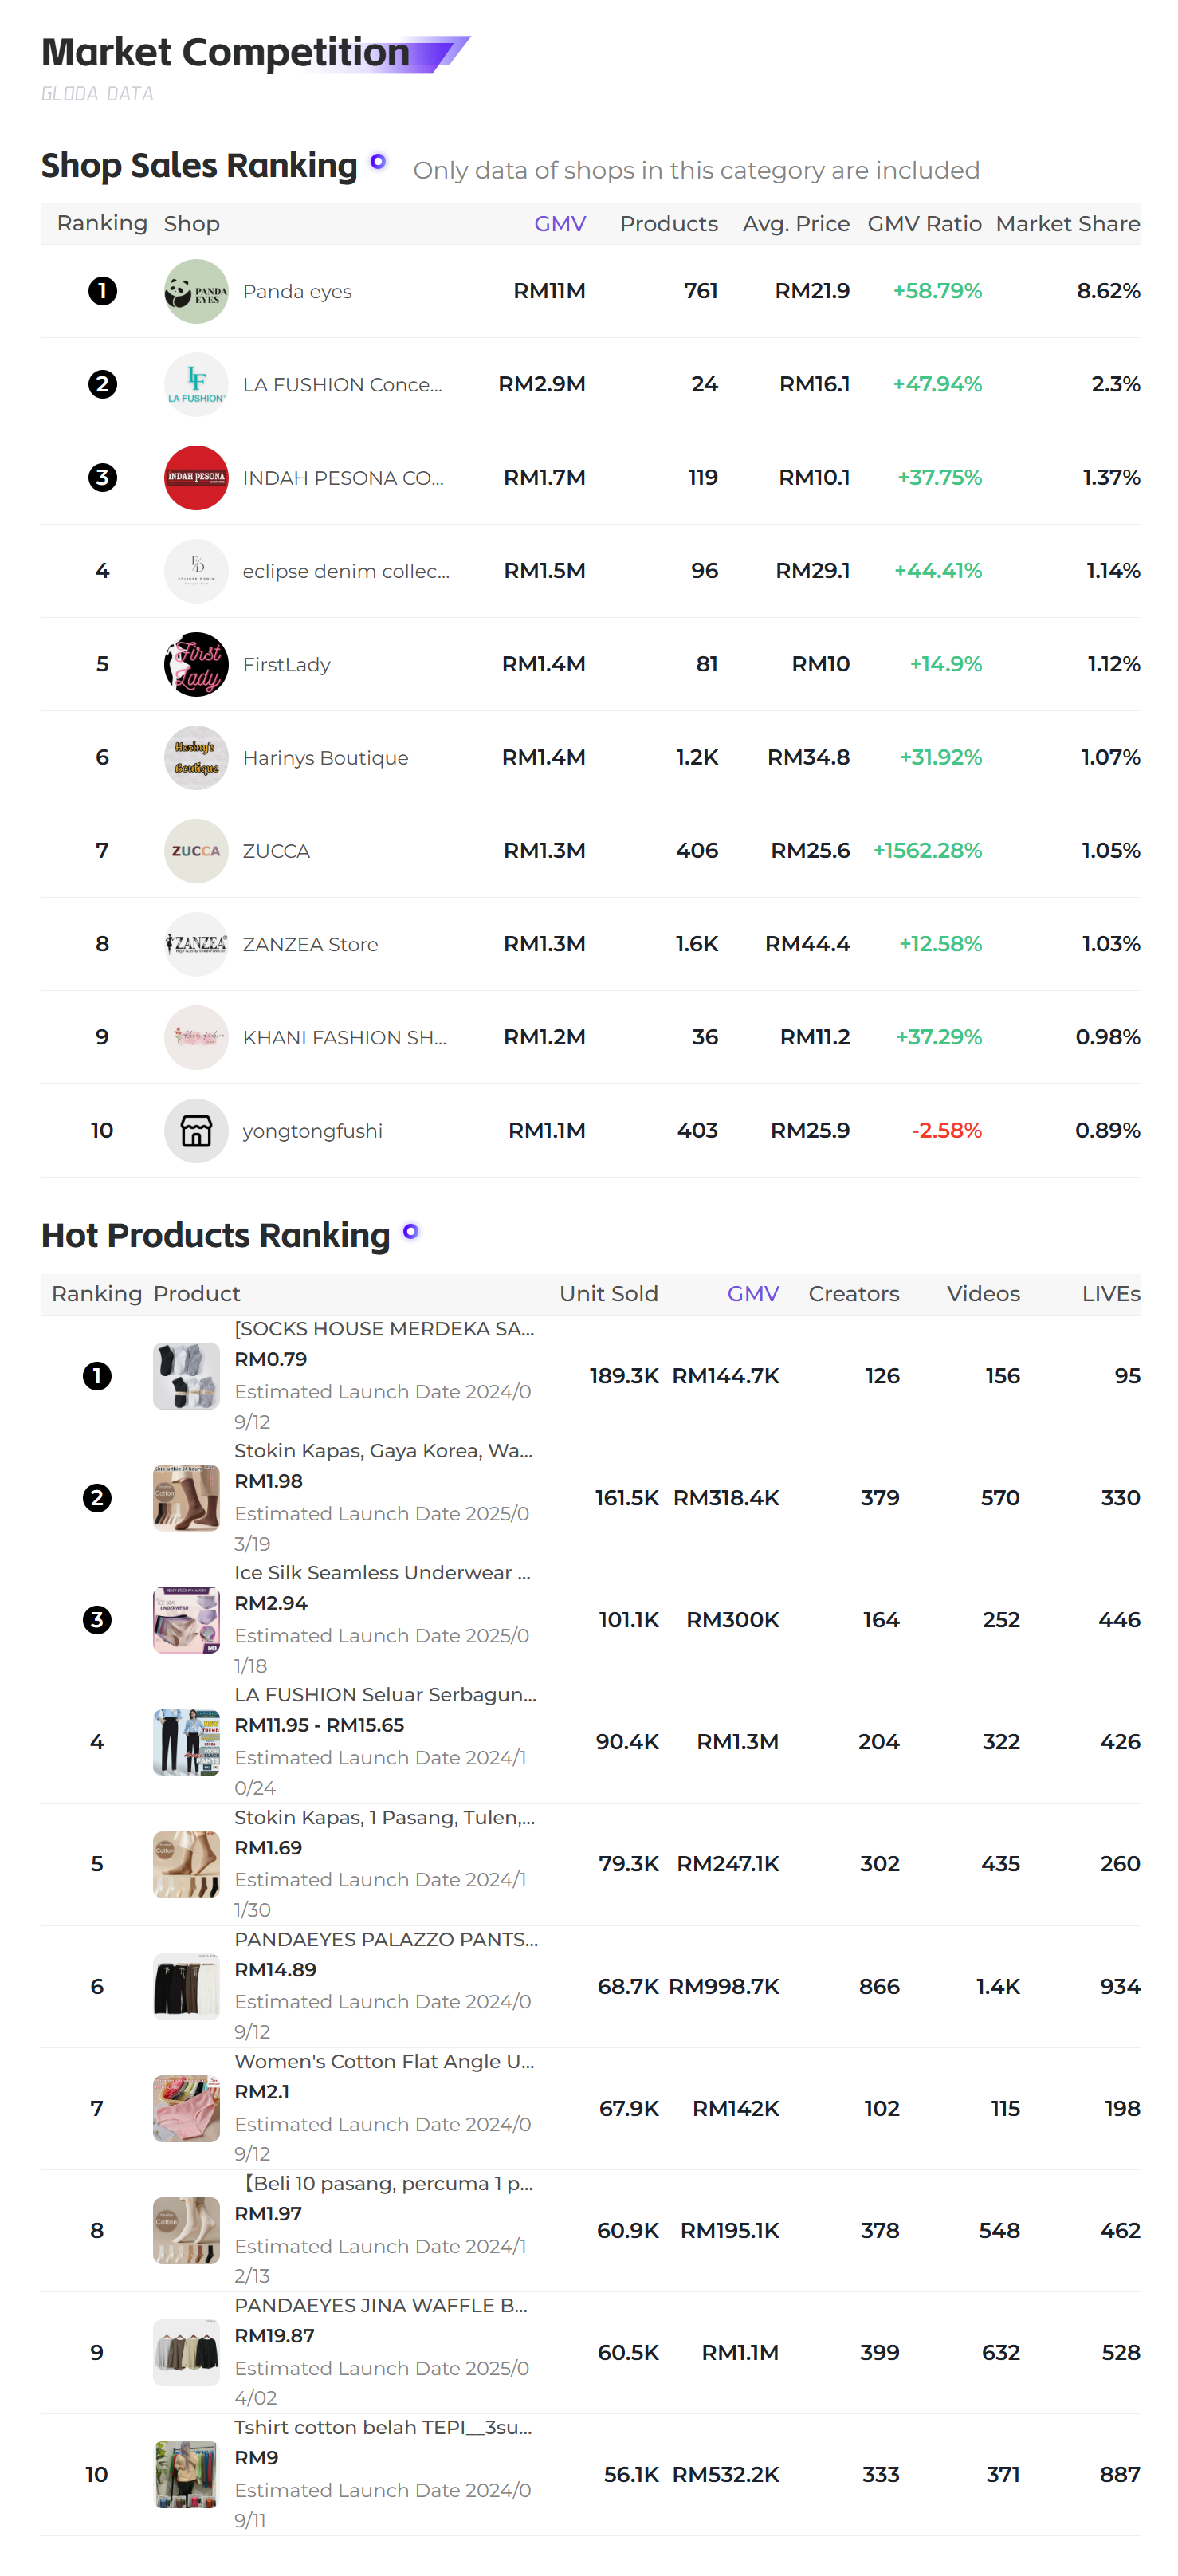Open PANDAEYES PALAZZO PANTS thumbnail
Screen dimensions: 1178x2576
click(186, 1986)
